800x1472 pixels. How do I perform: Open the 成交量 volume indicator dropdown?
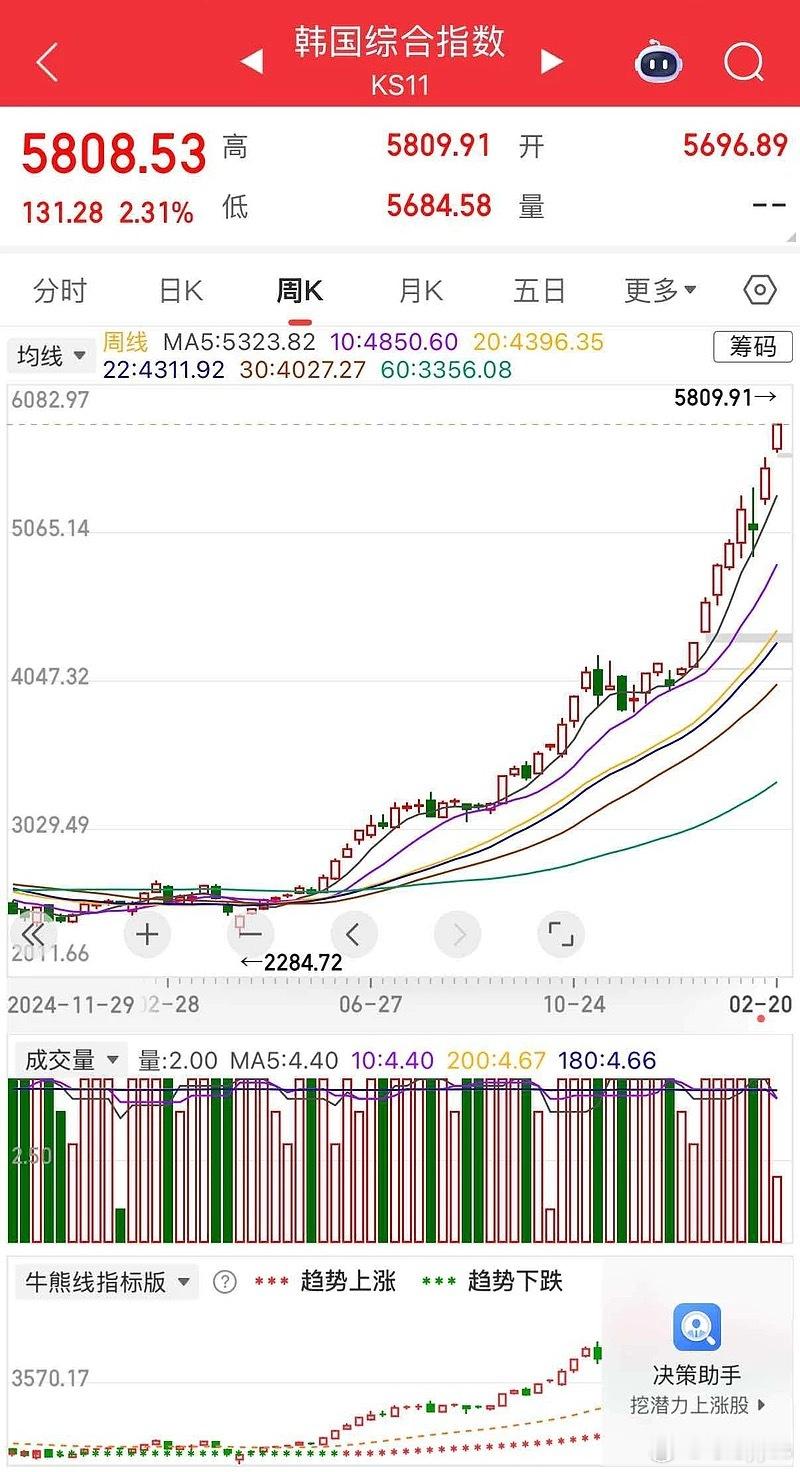click(69, 1061)
